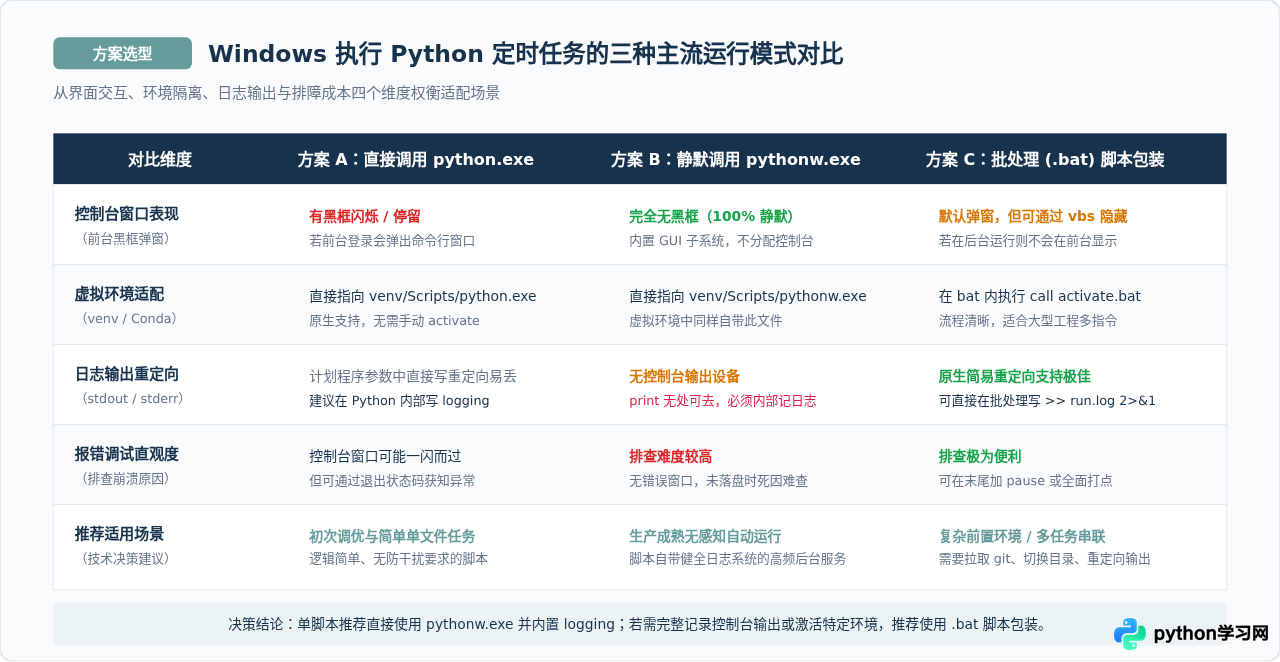Click the sub-label (排查崩溃原因)

pos(126,479)
